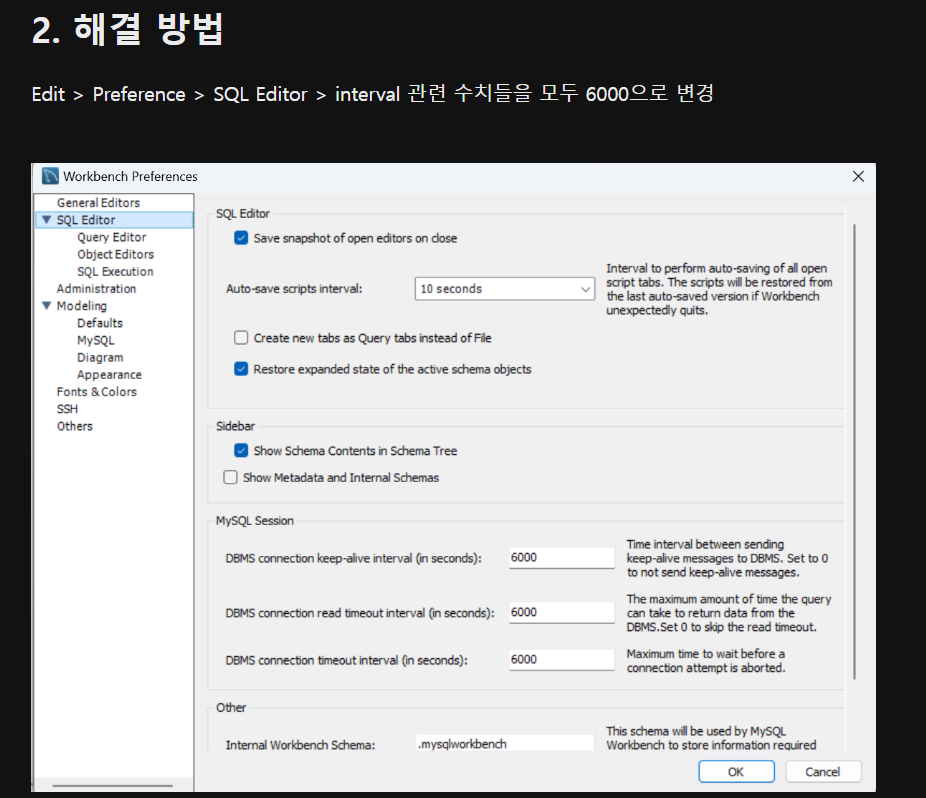The height and width of the screenshot is (798, 926).
Task: Click the horizontal scrollbar under the sidebar tree
Action: (112, 786)
